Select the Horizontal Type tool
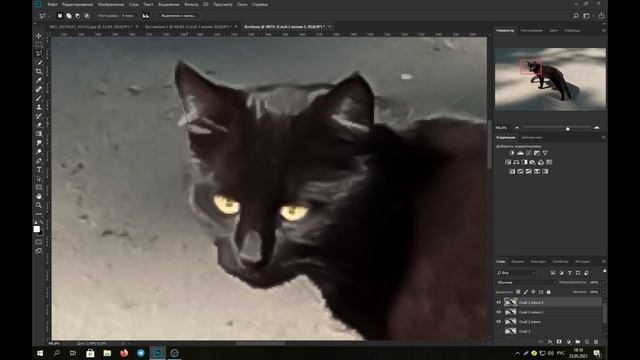 pyautogui.click(x=39, y=169)
